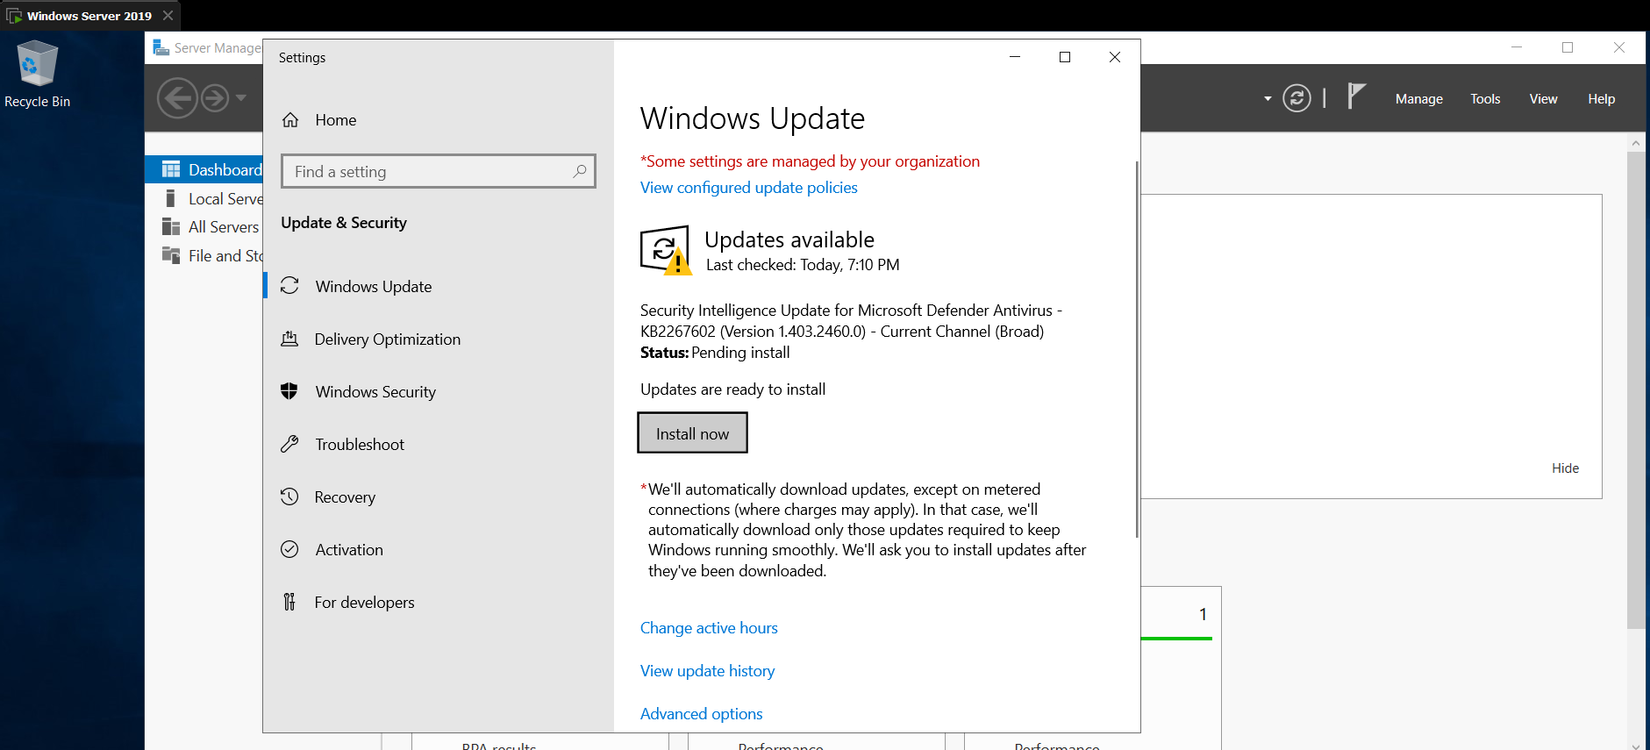Open the Recycle Bin desktop icon
The image size is (1650, 750).
coord(37,74)
